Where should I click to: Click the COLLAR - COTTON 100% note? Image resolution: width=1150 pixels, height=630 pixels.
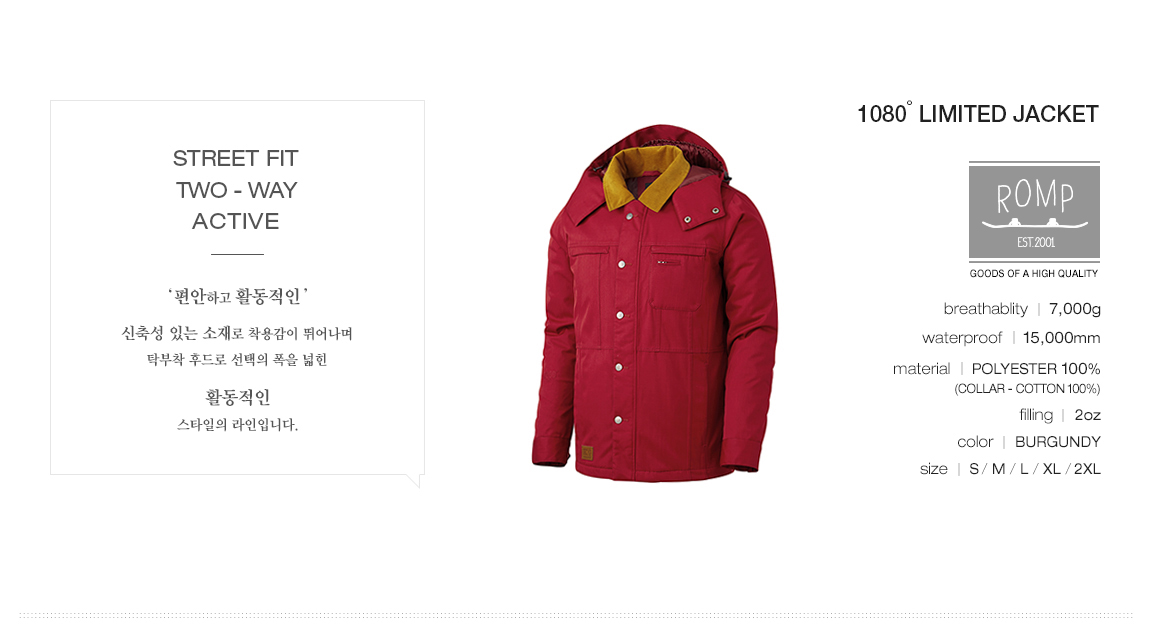[1027, 389]
